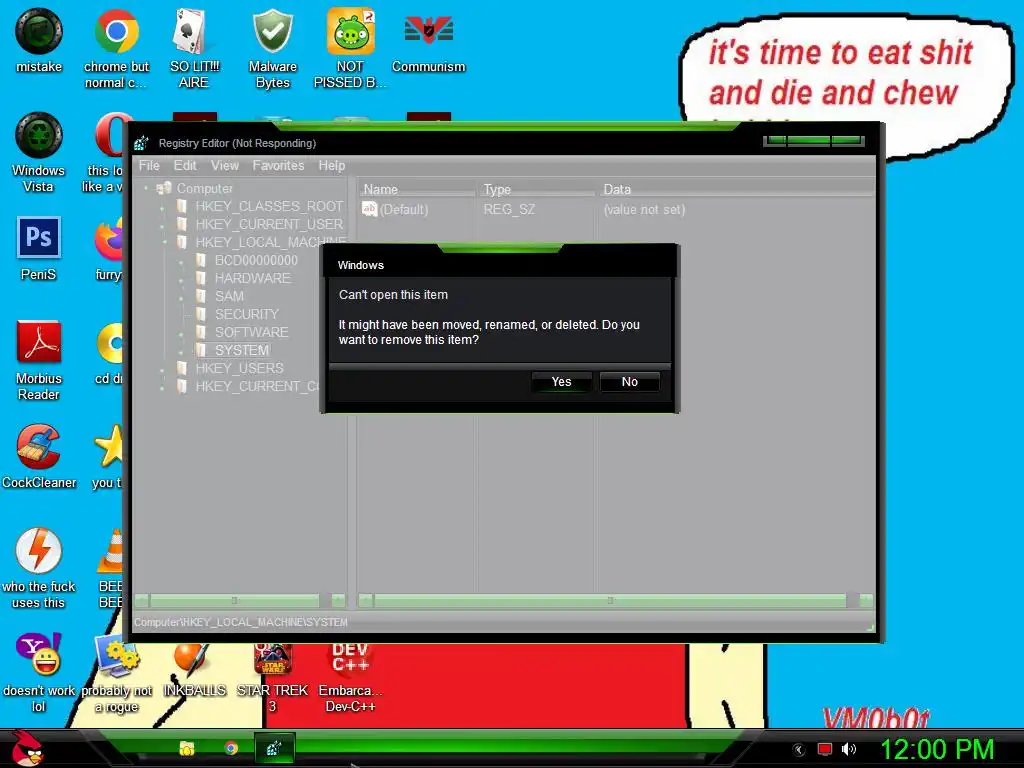Open the Windows Vista recycle bin icon
This screenshot has width=1024, height=768.
point(39,152)
